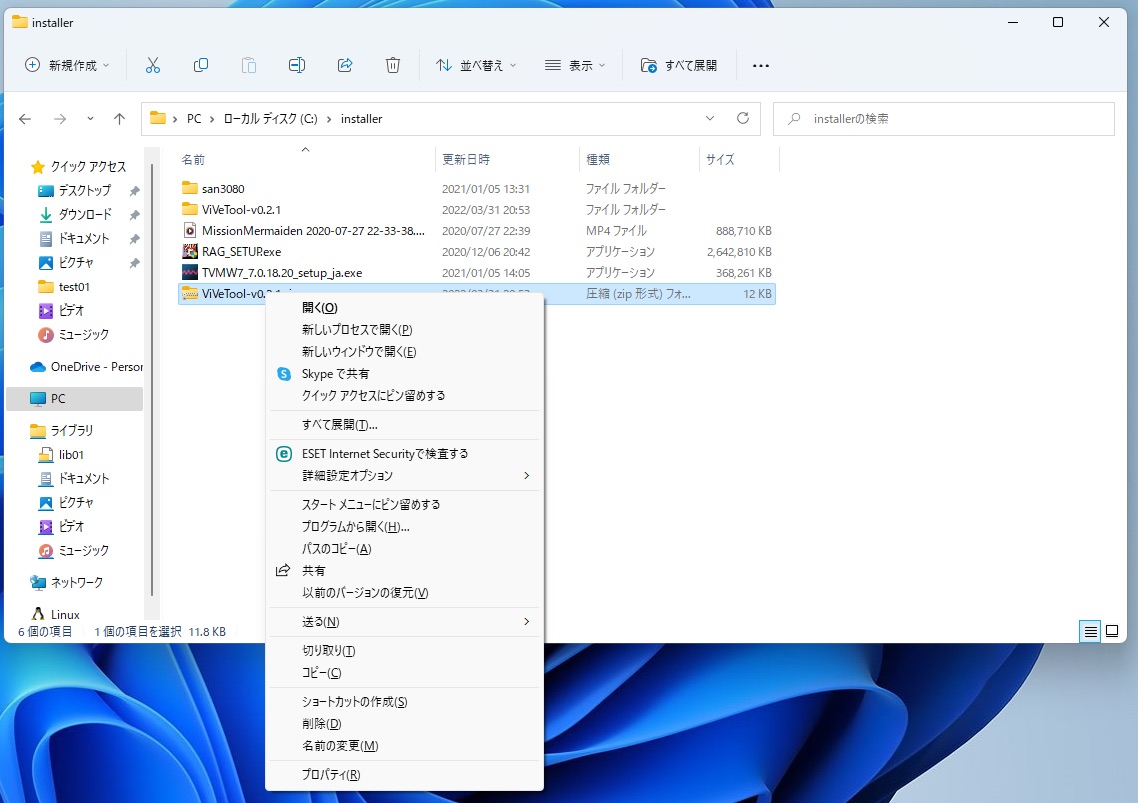Expand address bar history dropdown
The height and width of the screenshot is (803, 1138).
pyautogui.click(x=710, y=118)
